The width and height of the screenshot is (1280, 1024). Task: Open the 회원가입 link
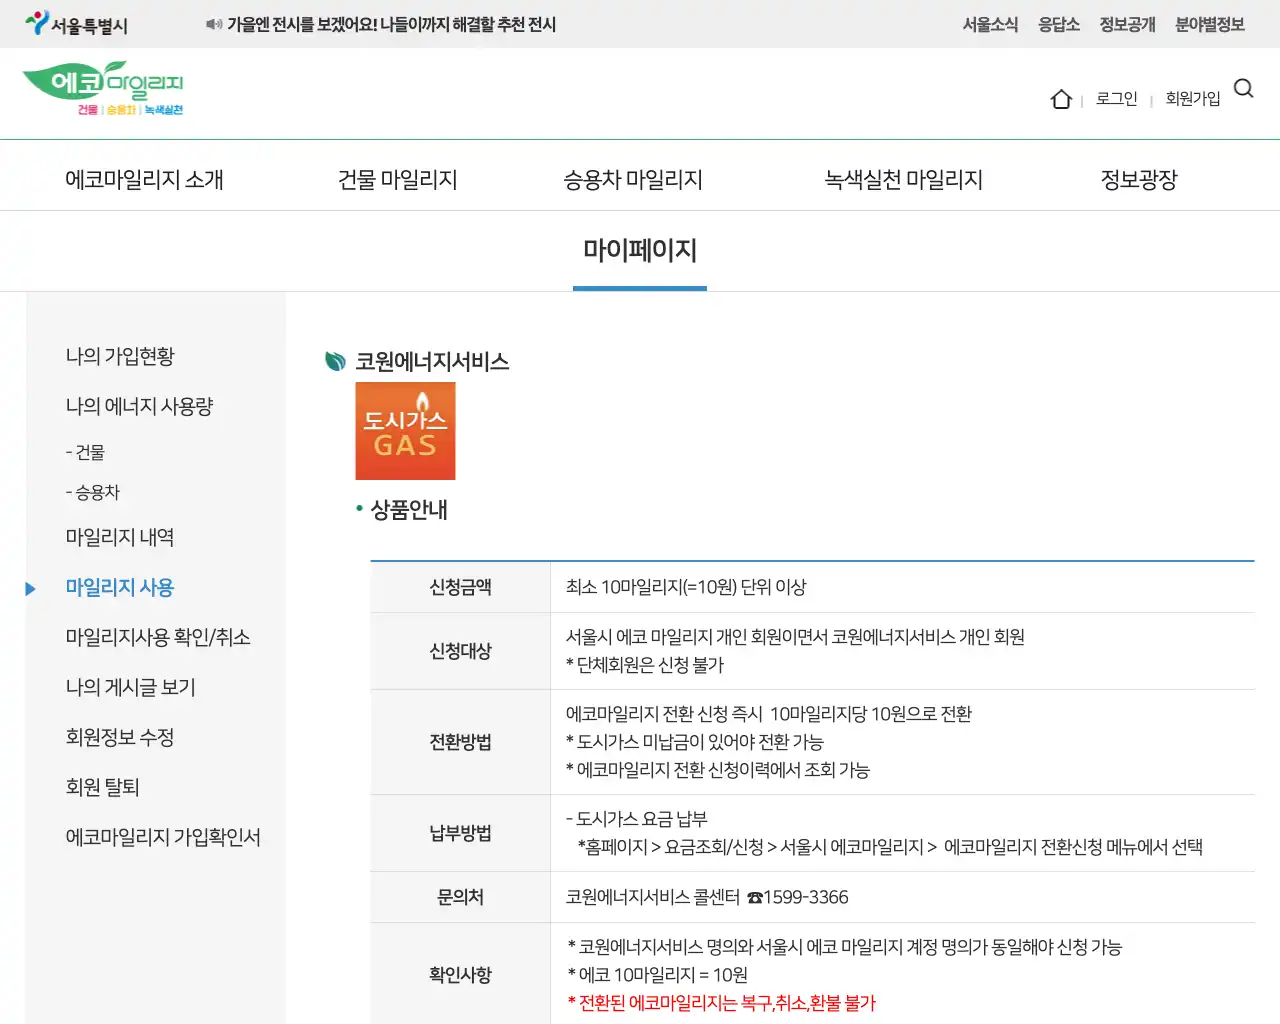(x=1192, y=99)
